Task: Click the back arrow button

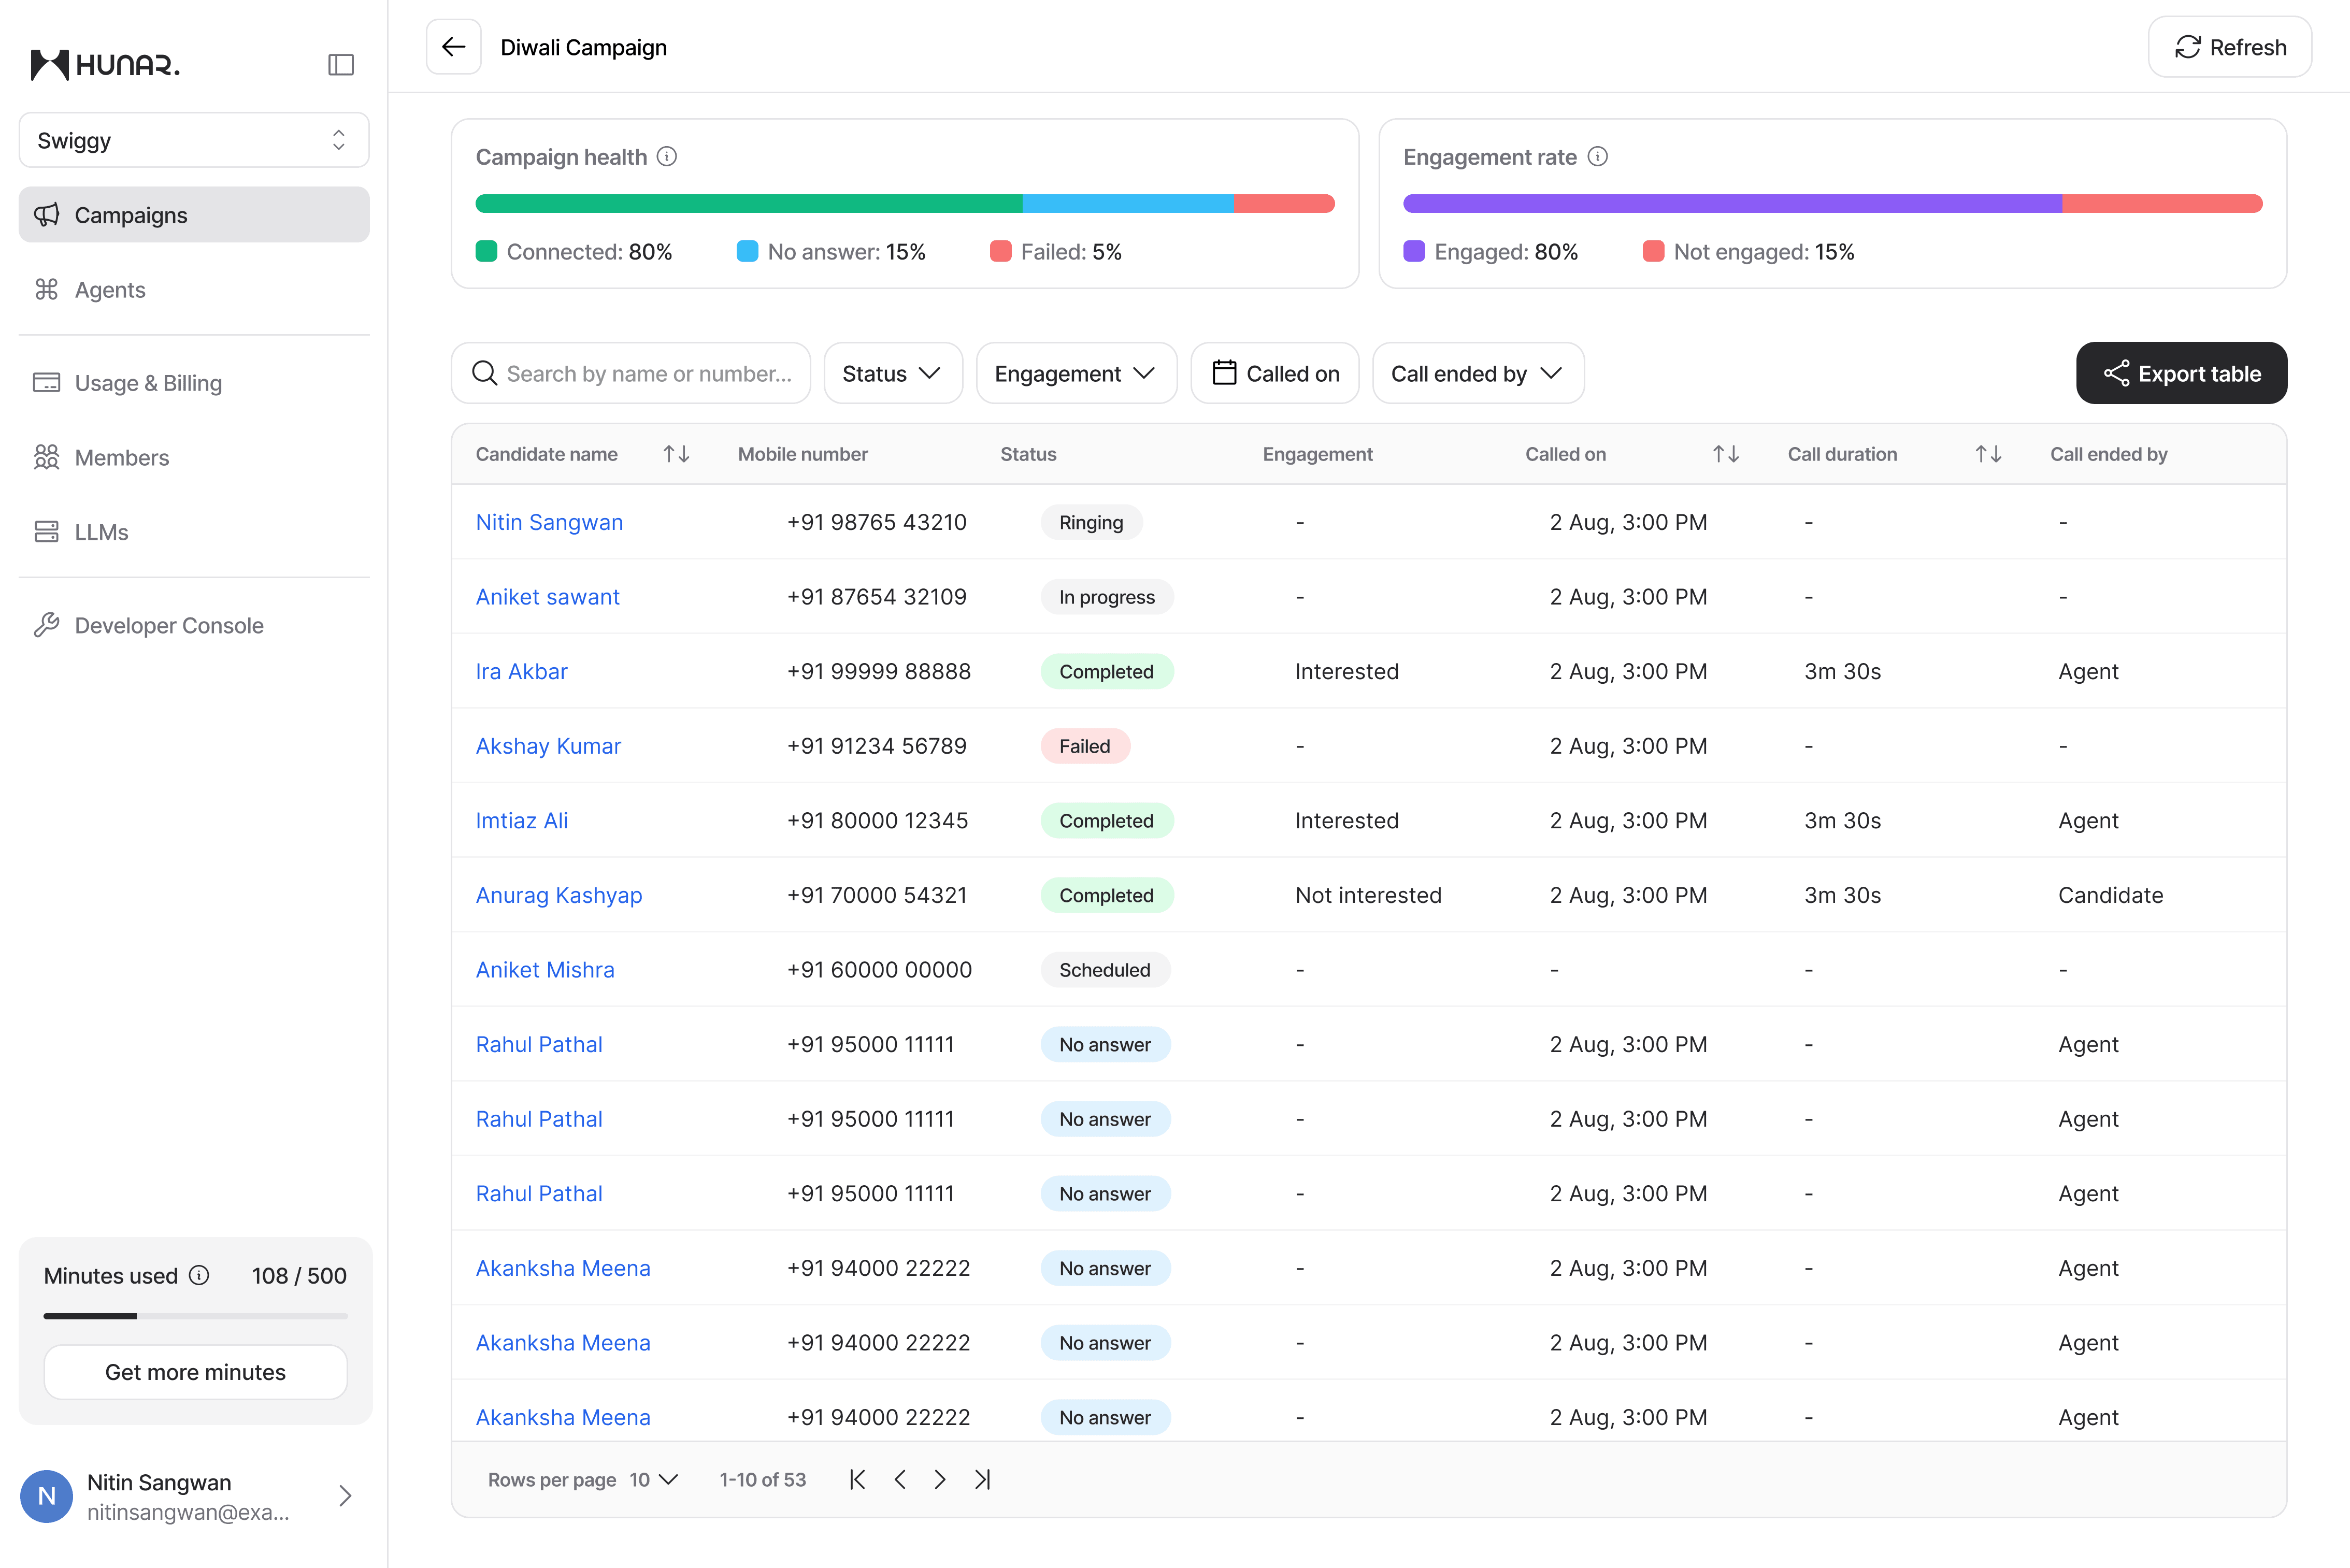Action: click(454, 47)
